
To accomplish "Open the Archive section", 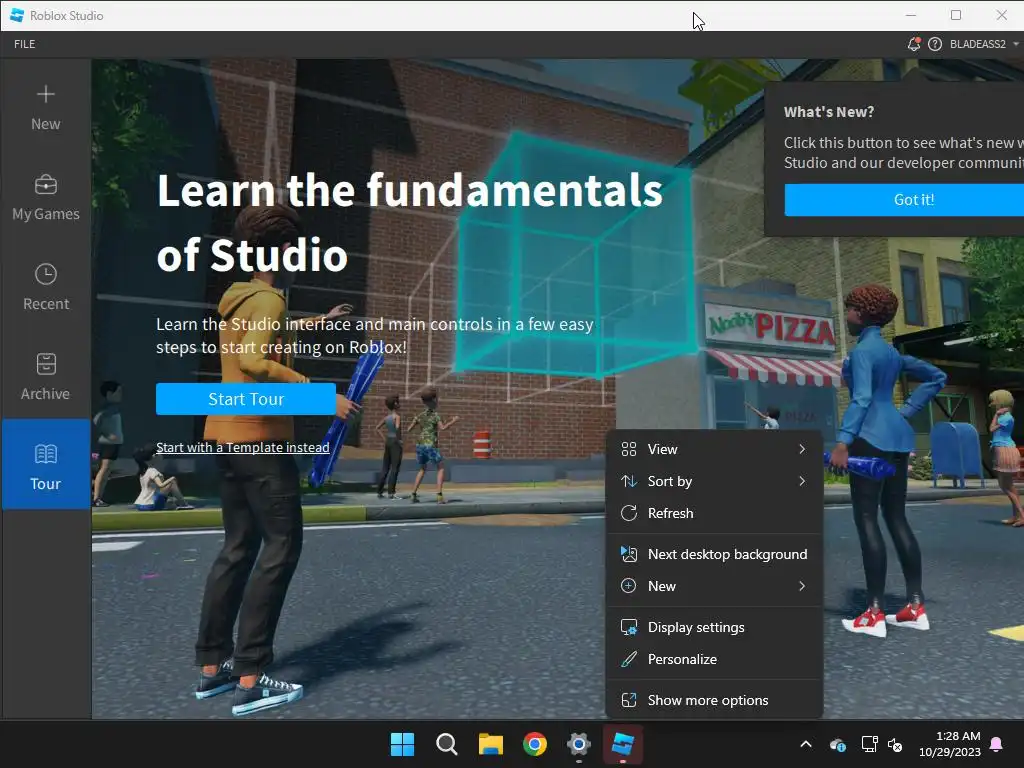I will [46, 377].
